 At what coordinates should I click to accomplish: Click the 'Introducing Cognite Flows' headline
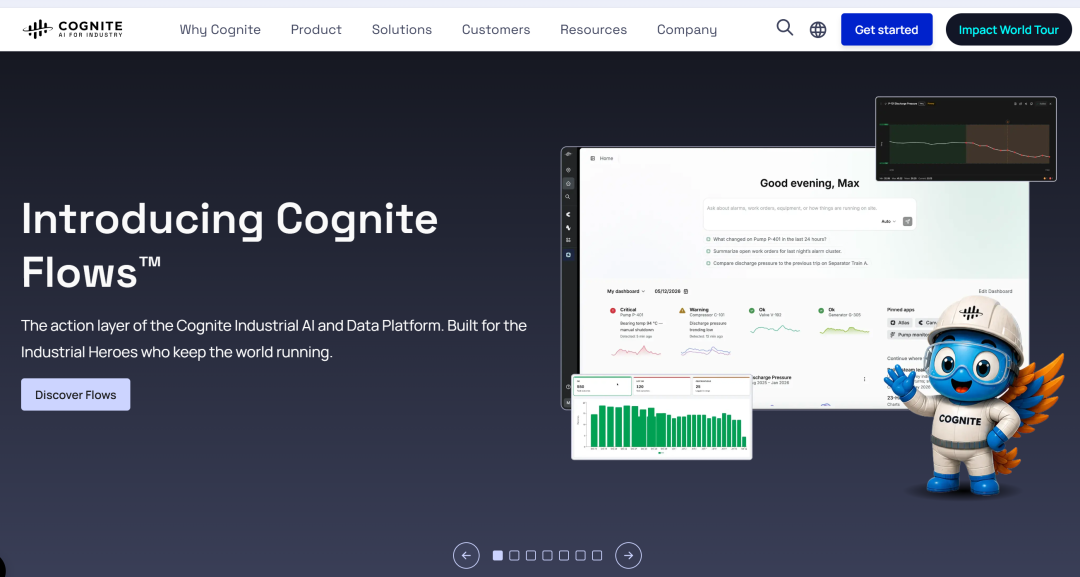pos(229,245)
